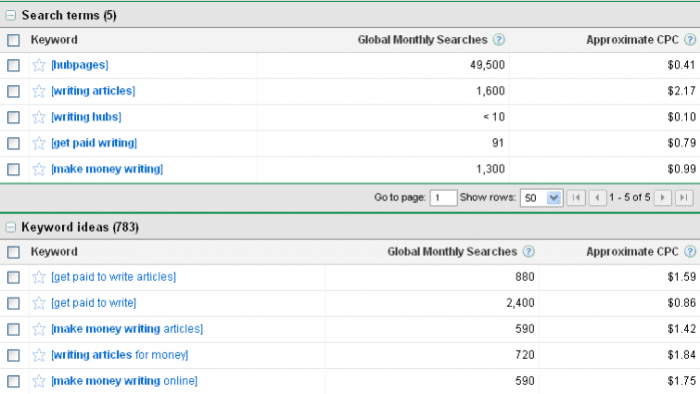Screen dimensions: 700x394
Task: Star the [writing hubs] keyword
Action: point(39,117)
